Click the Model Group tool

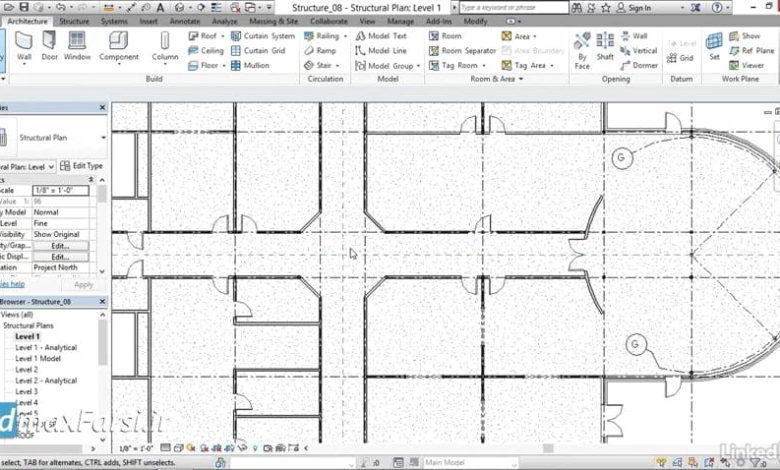(x=385, y=66)
